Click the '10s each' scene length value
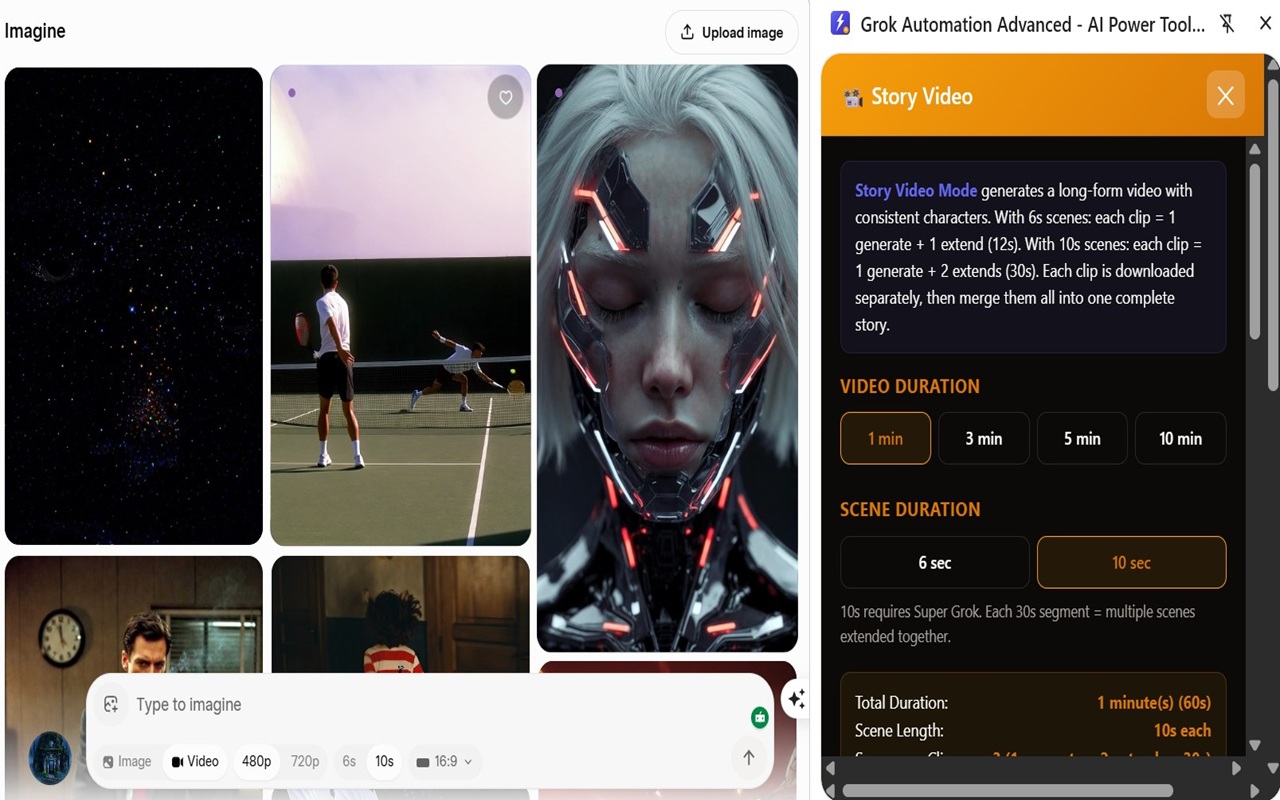1280x800 pixels. coord(1182,730)
